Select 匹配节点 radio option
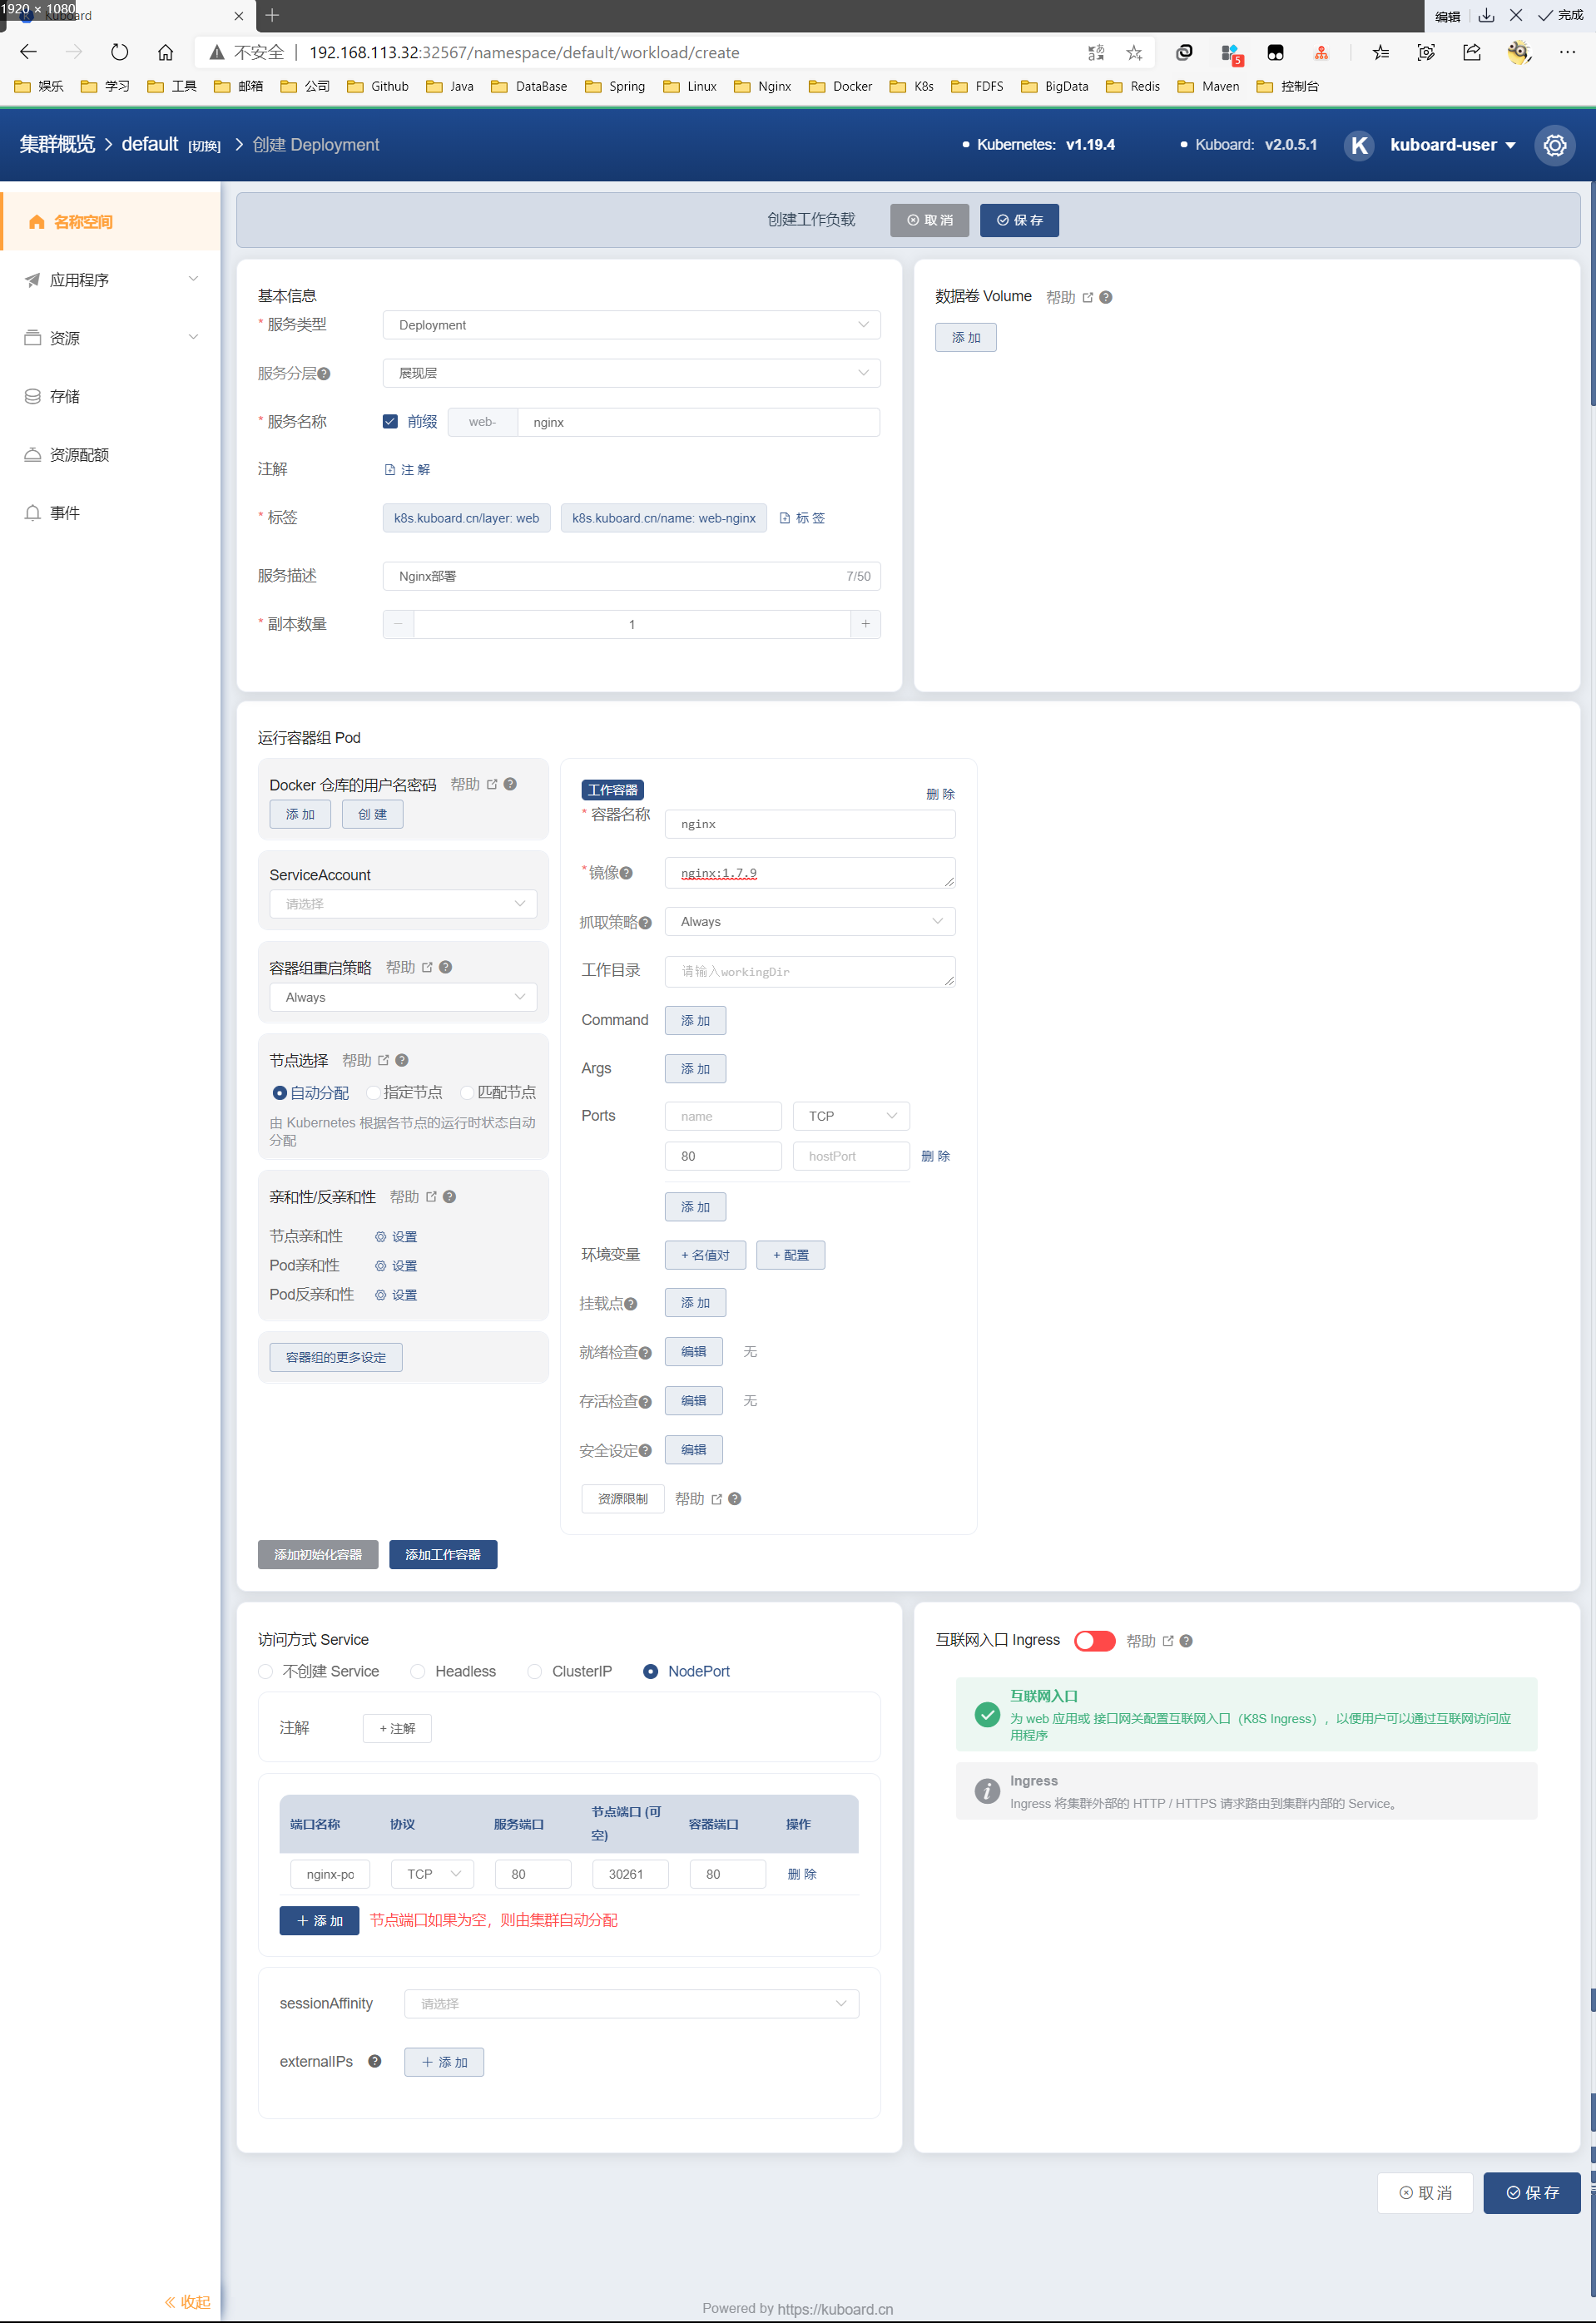This screenshot has height=2323, width=1596. (x=467, y=1092)
